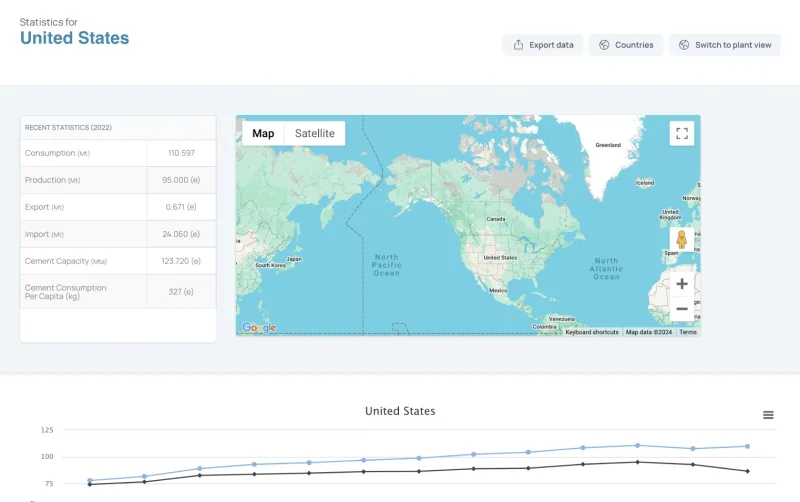The height and width of the screenshot is (502, 800).
Task: Click the United States map label
Action: tap(501, 258)
